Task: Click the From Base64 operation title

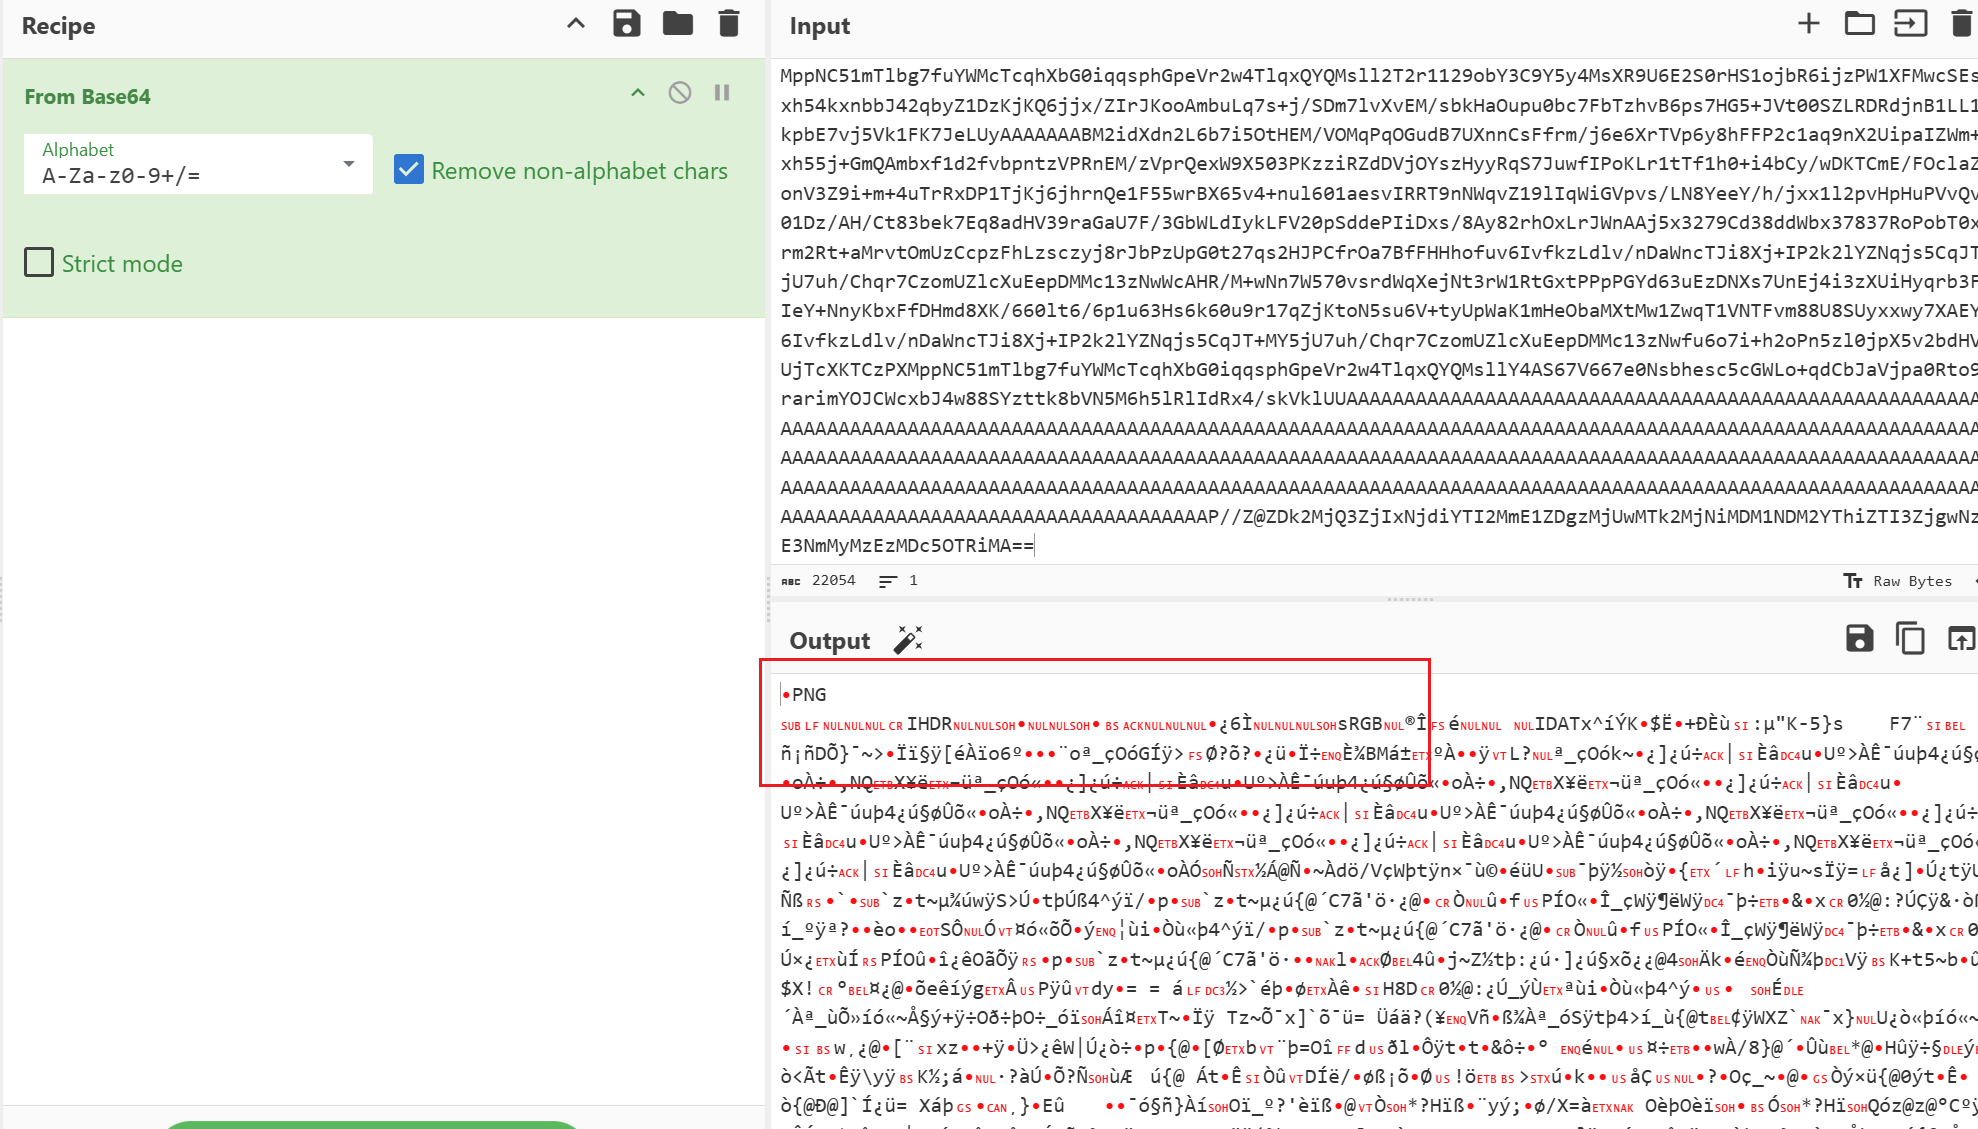Action: tap(88, 97)
